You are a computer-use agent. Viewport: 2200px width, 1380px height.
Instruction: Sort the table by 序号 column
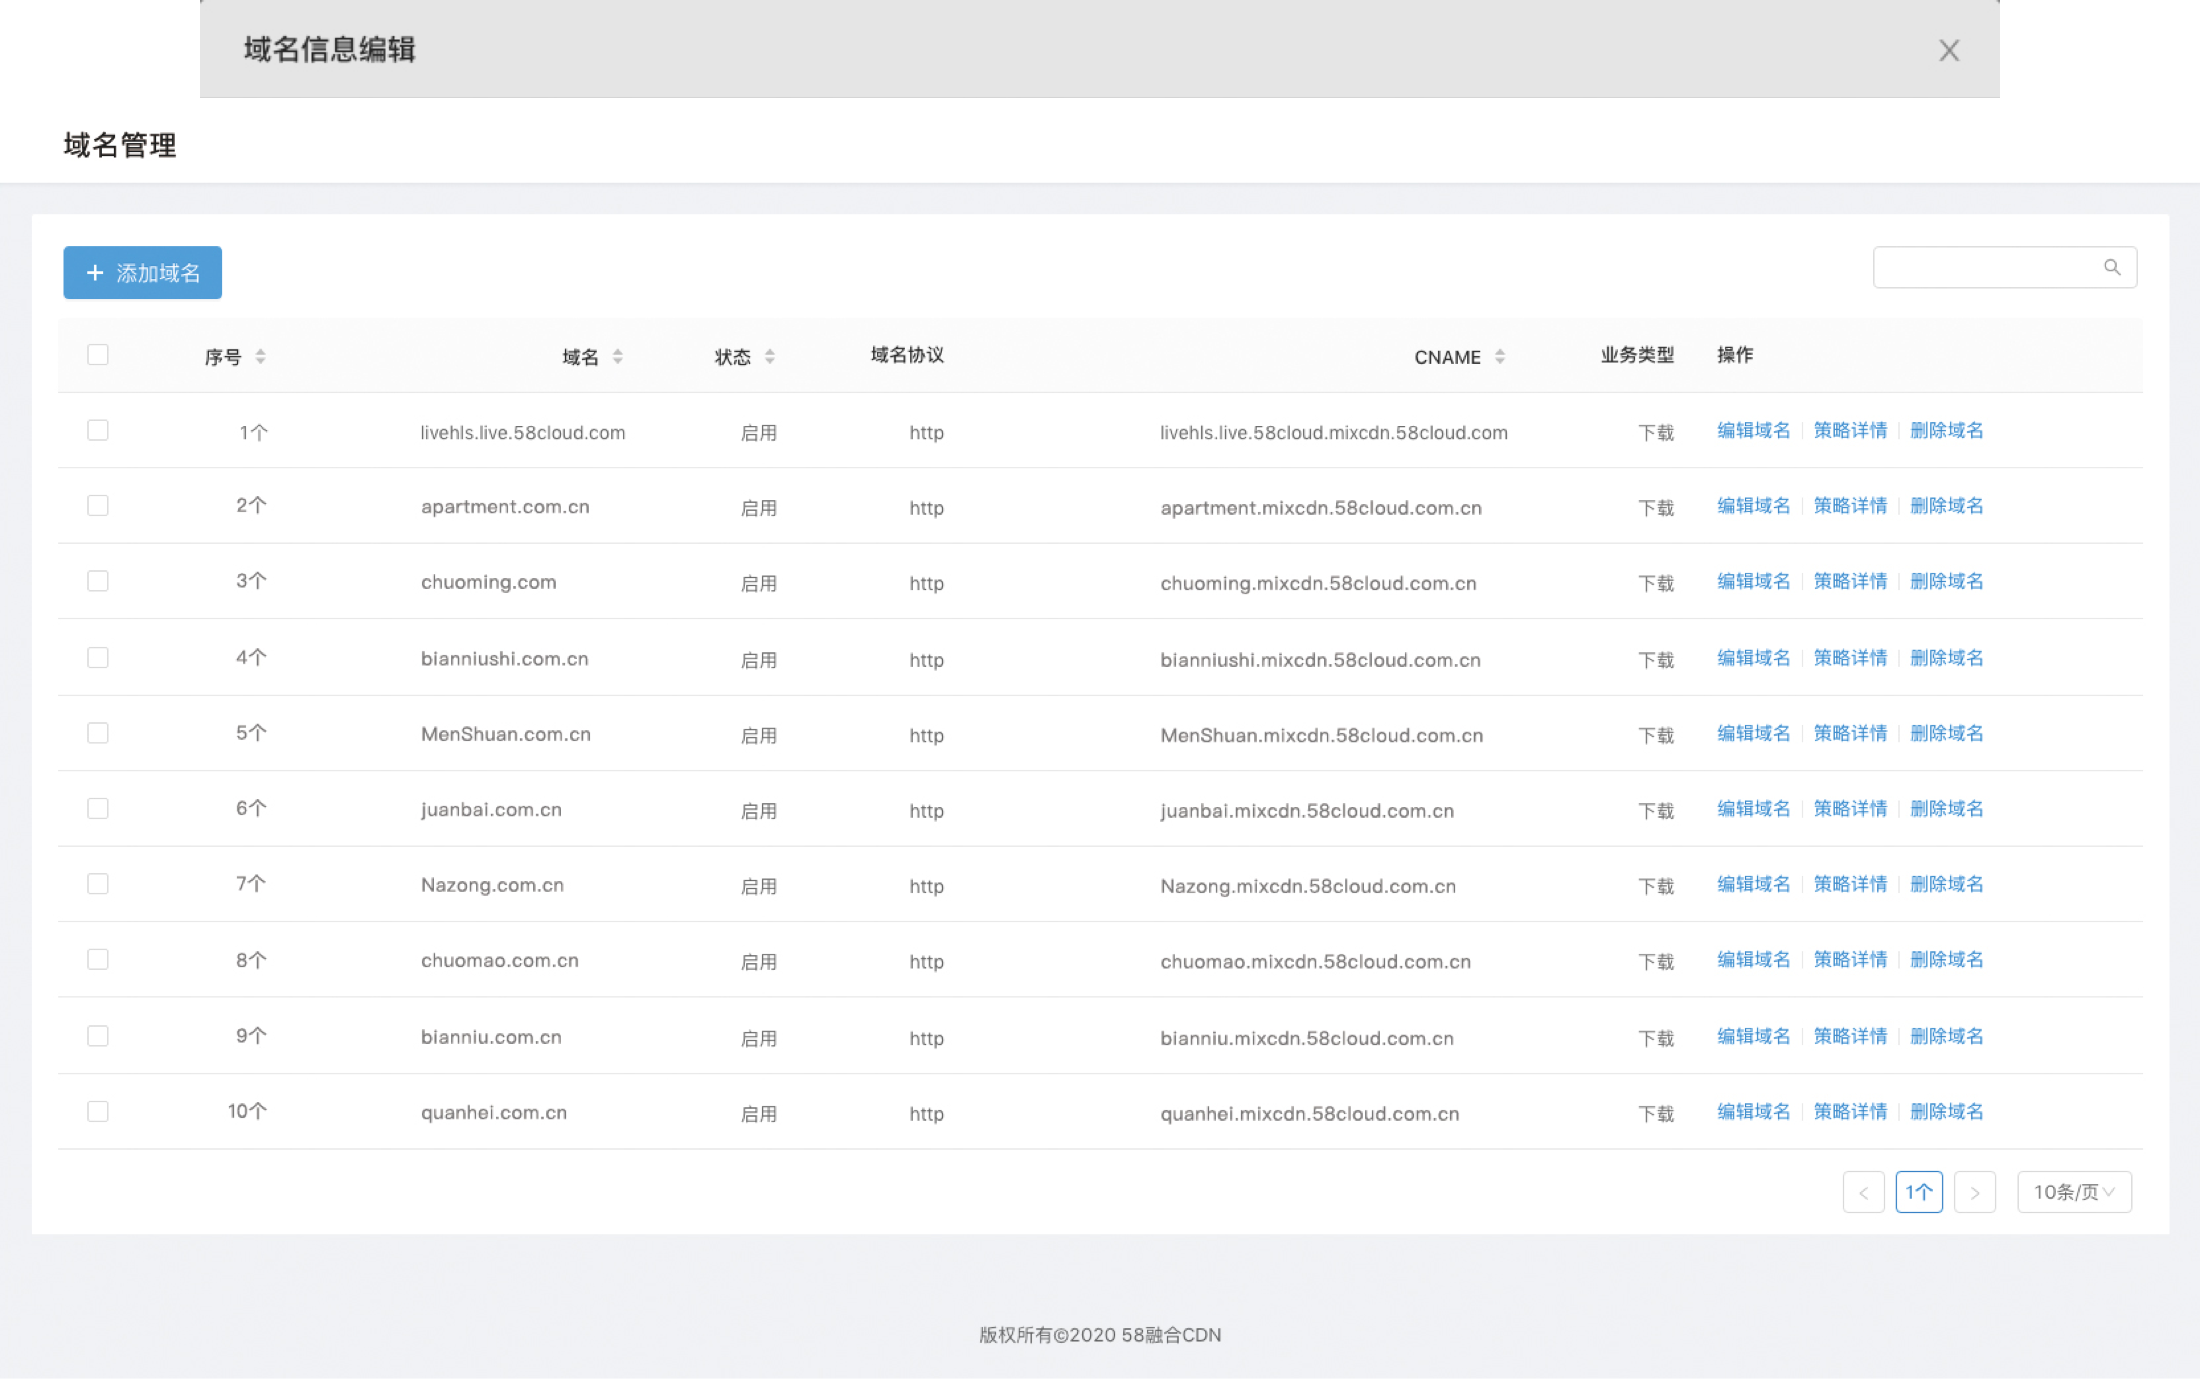coord(260,356)
